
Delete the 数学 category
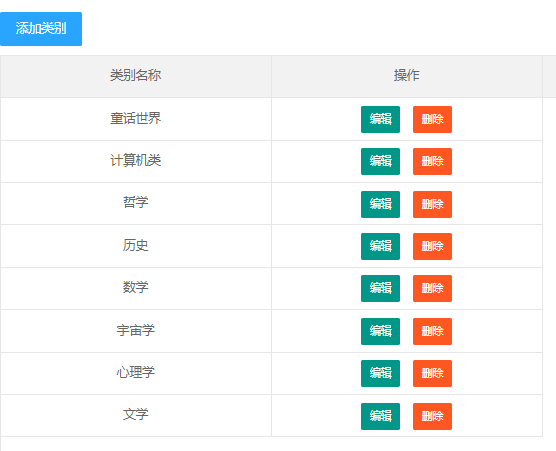pyautogui.click(x=432, y=288)
